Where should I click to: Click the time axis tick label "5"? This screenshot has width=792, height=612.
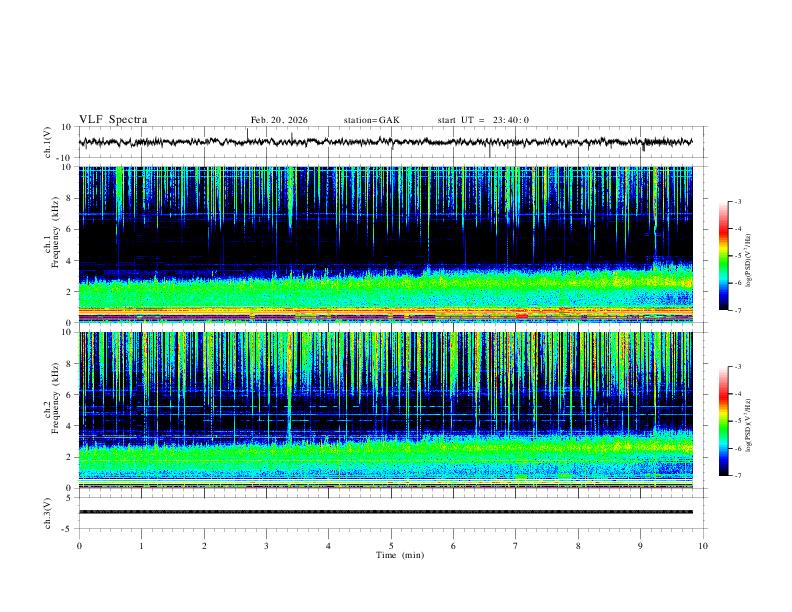(391, 546)
